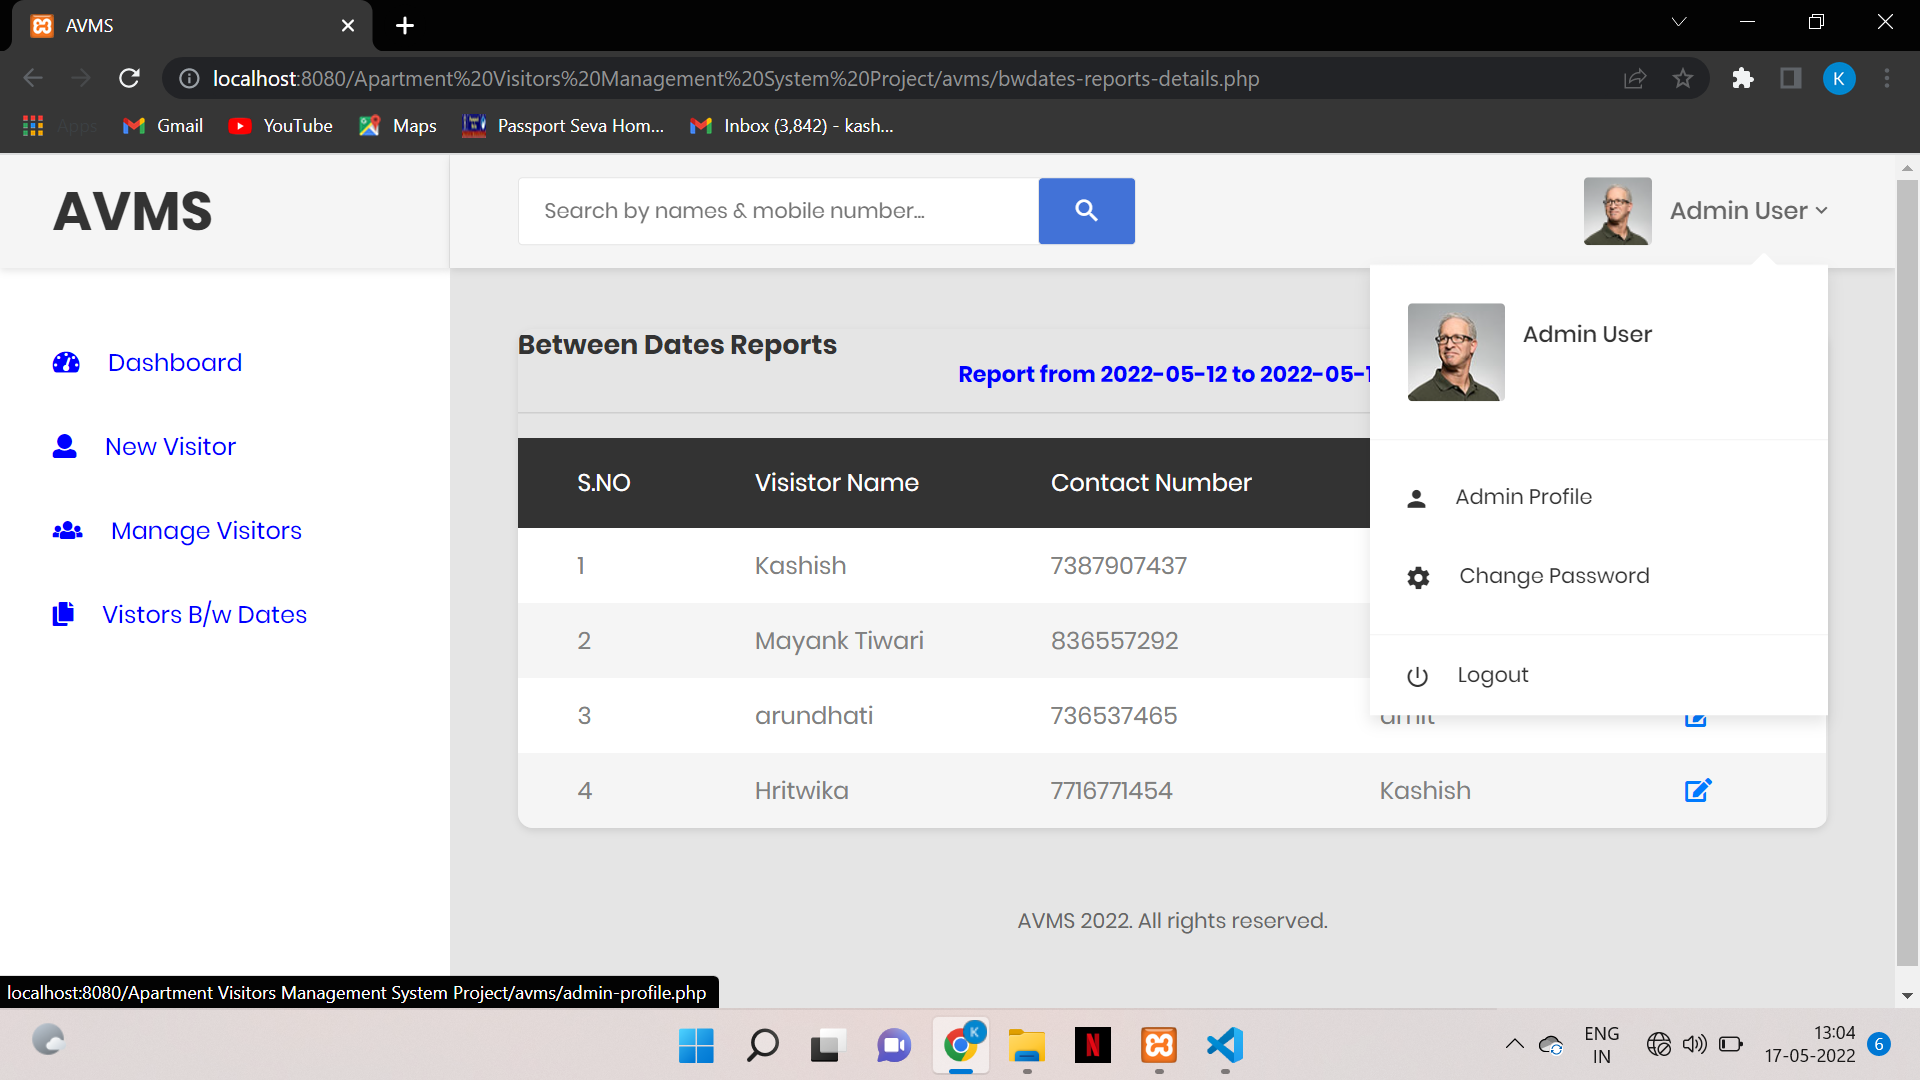Open the Manage Visitors link
The height and width of the screenshot is (1080, 1920).
[x=206, y=531]
